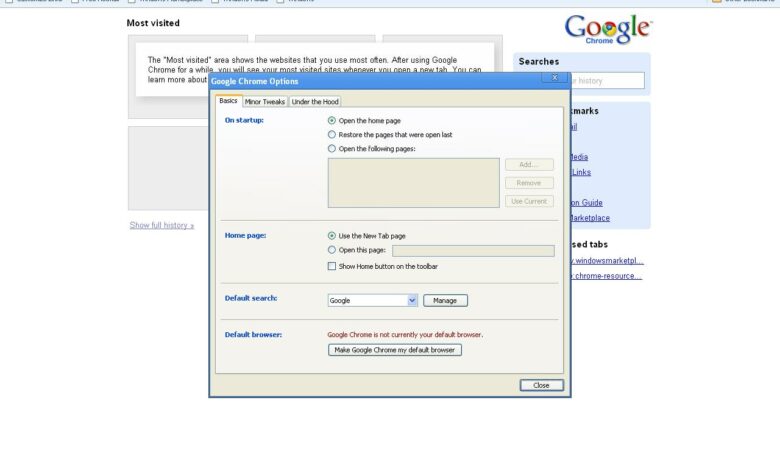
Task: Click the 'Default browser:' label
Action: click(x=253, y=335)
